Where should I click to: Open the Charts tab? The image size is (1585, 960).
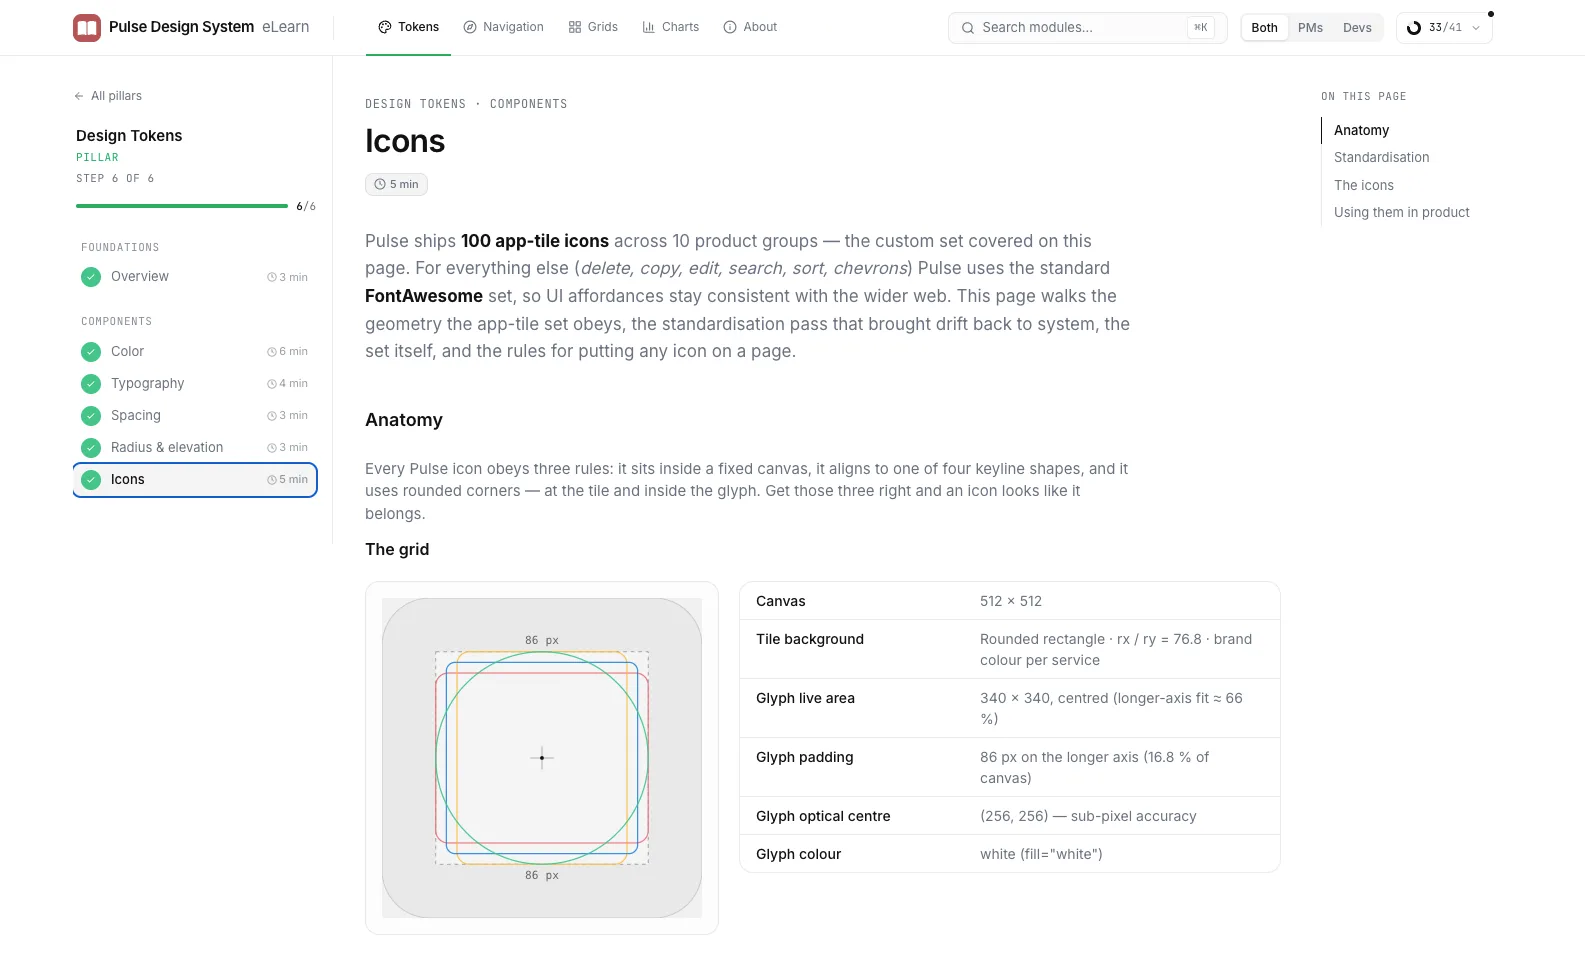click(670, 27)
